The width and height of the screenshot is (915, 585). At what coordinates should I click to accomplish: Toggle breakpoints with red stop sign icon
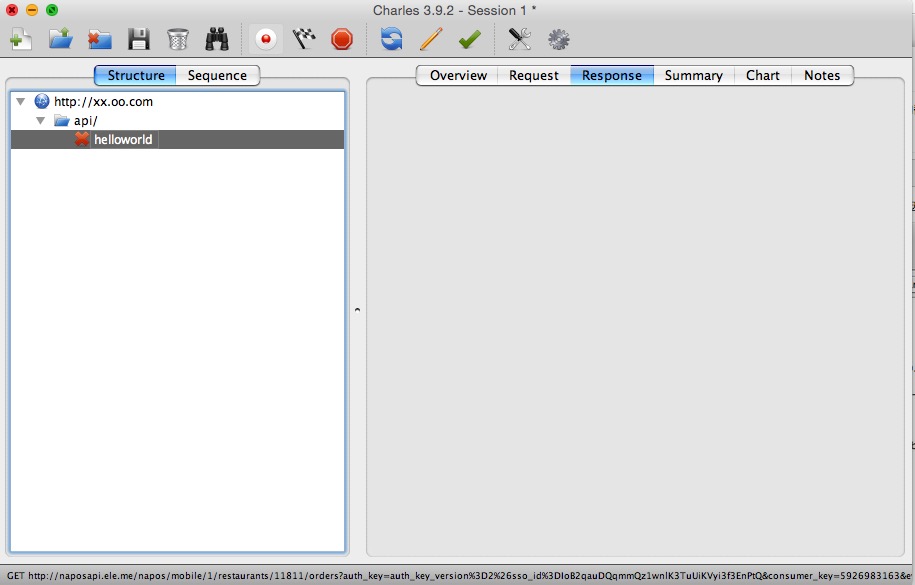tap(341, 39)
